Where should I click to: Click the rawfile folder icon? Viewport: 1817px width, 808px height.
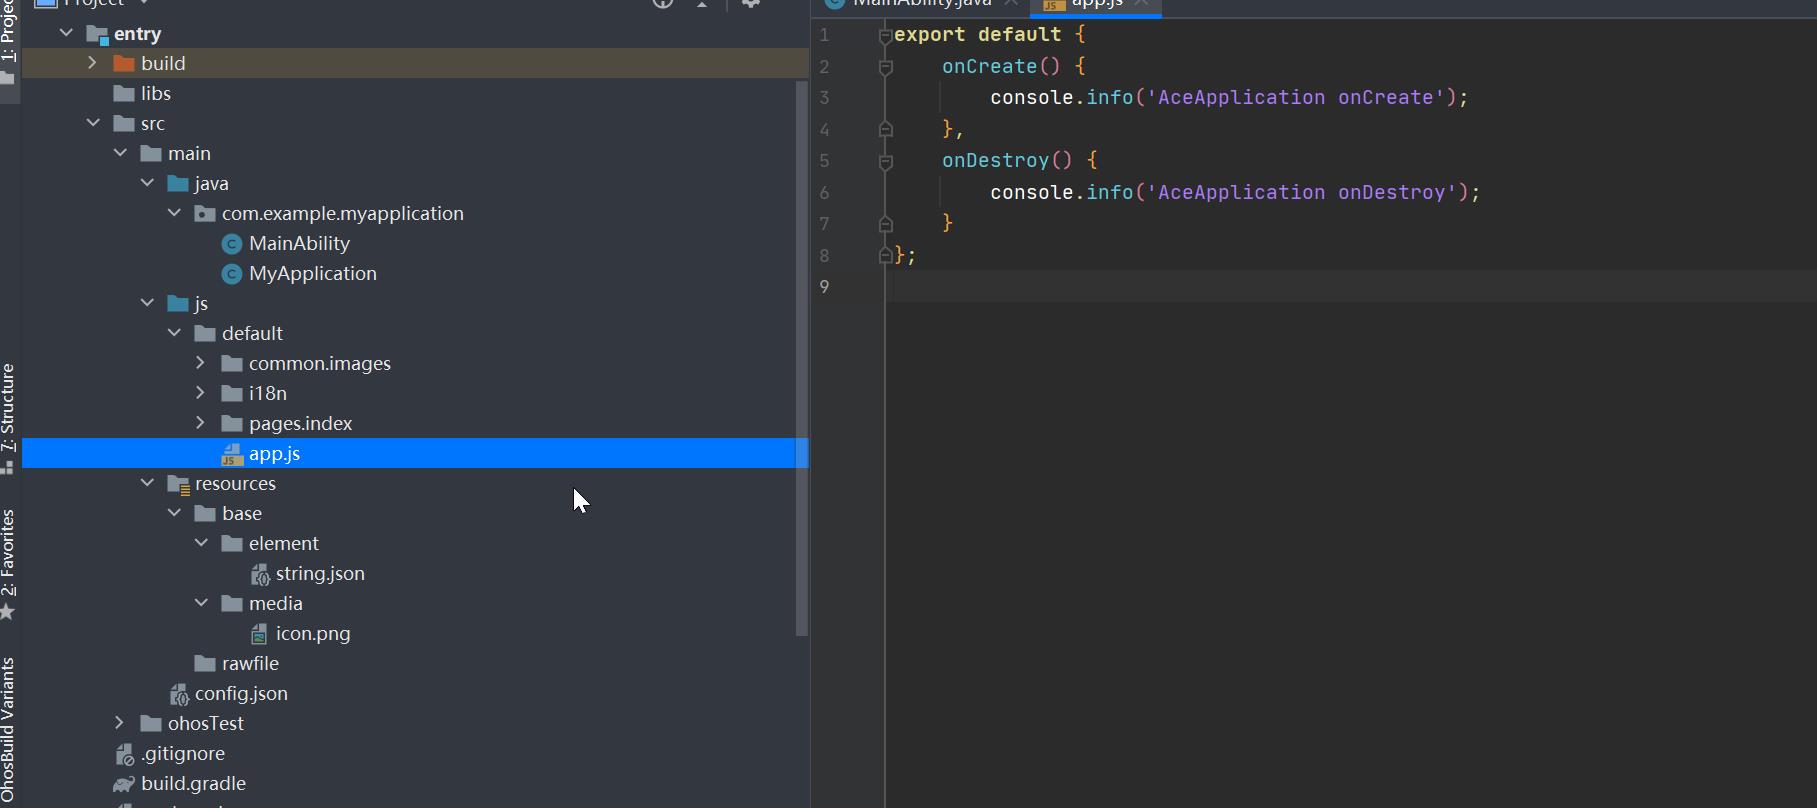click(x=205, y=663)
